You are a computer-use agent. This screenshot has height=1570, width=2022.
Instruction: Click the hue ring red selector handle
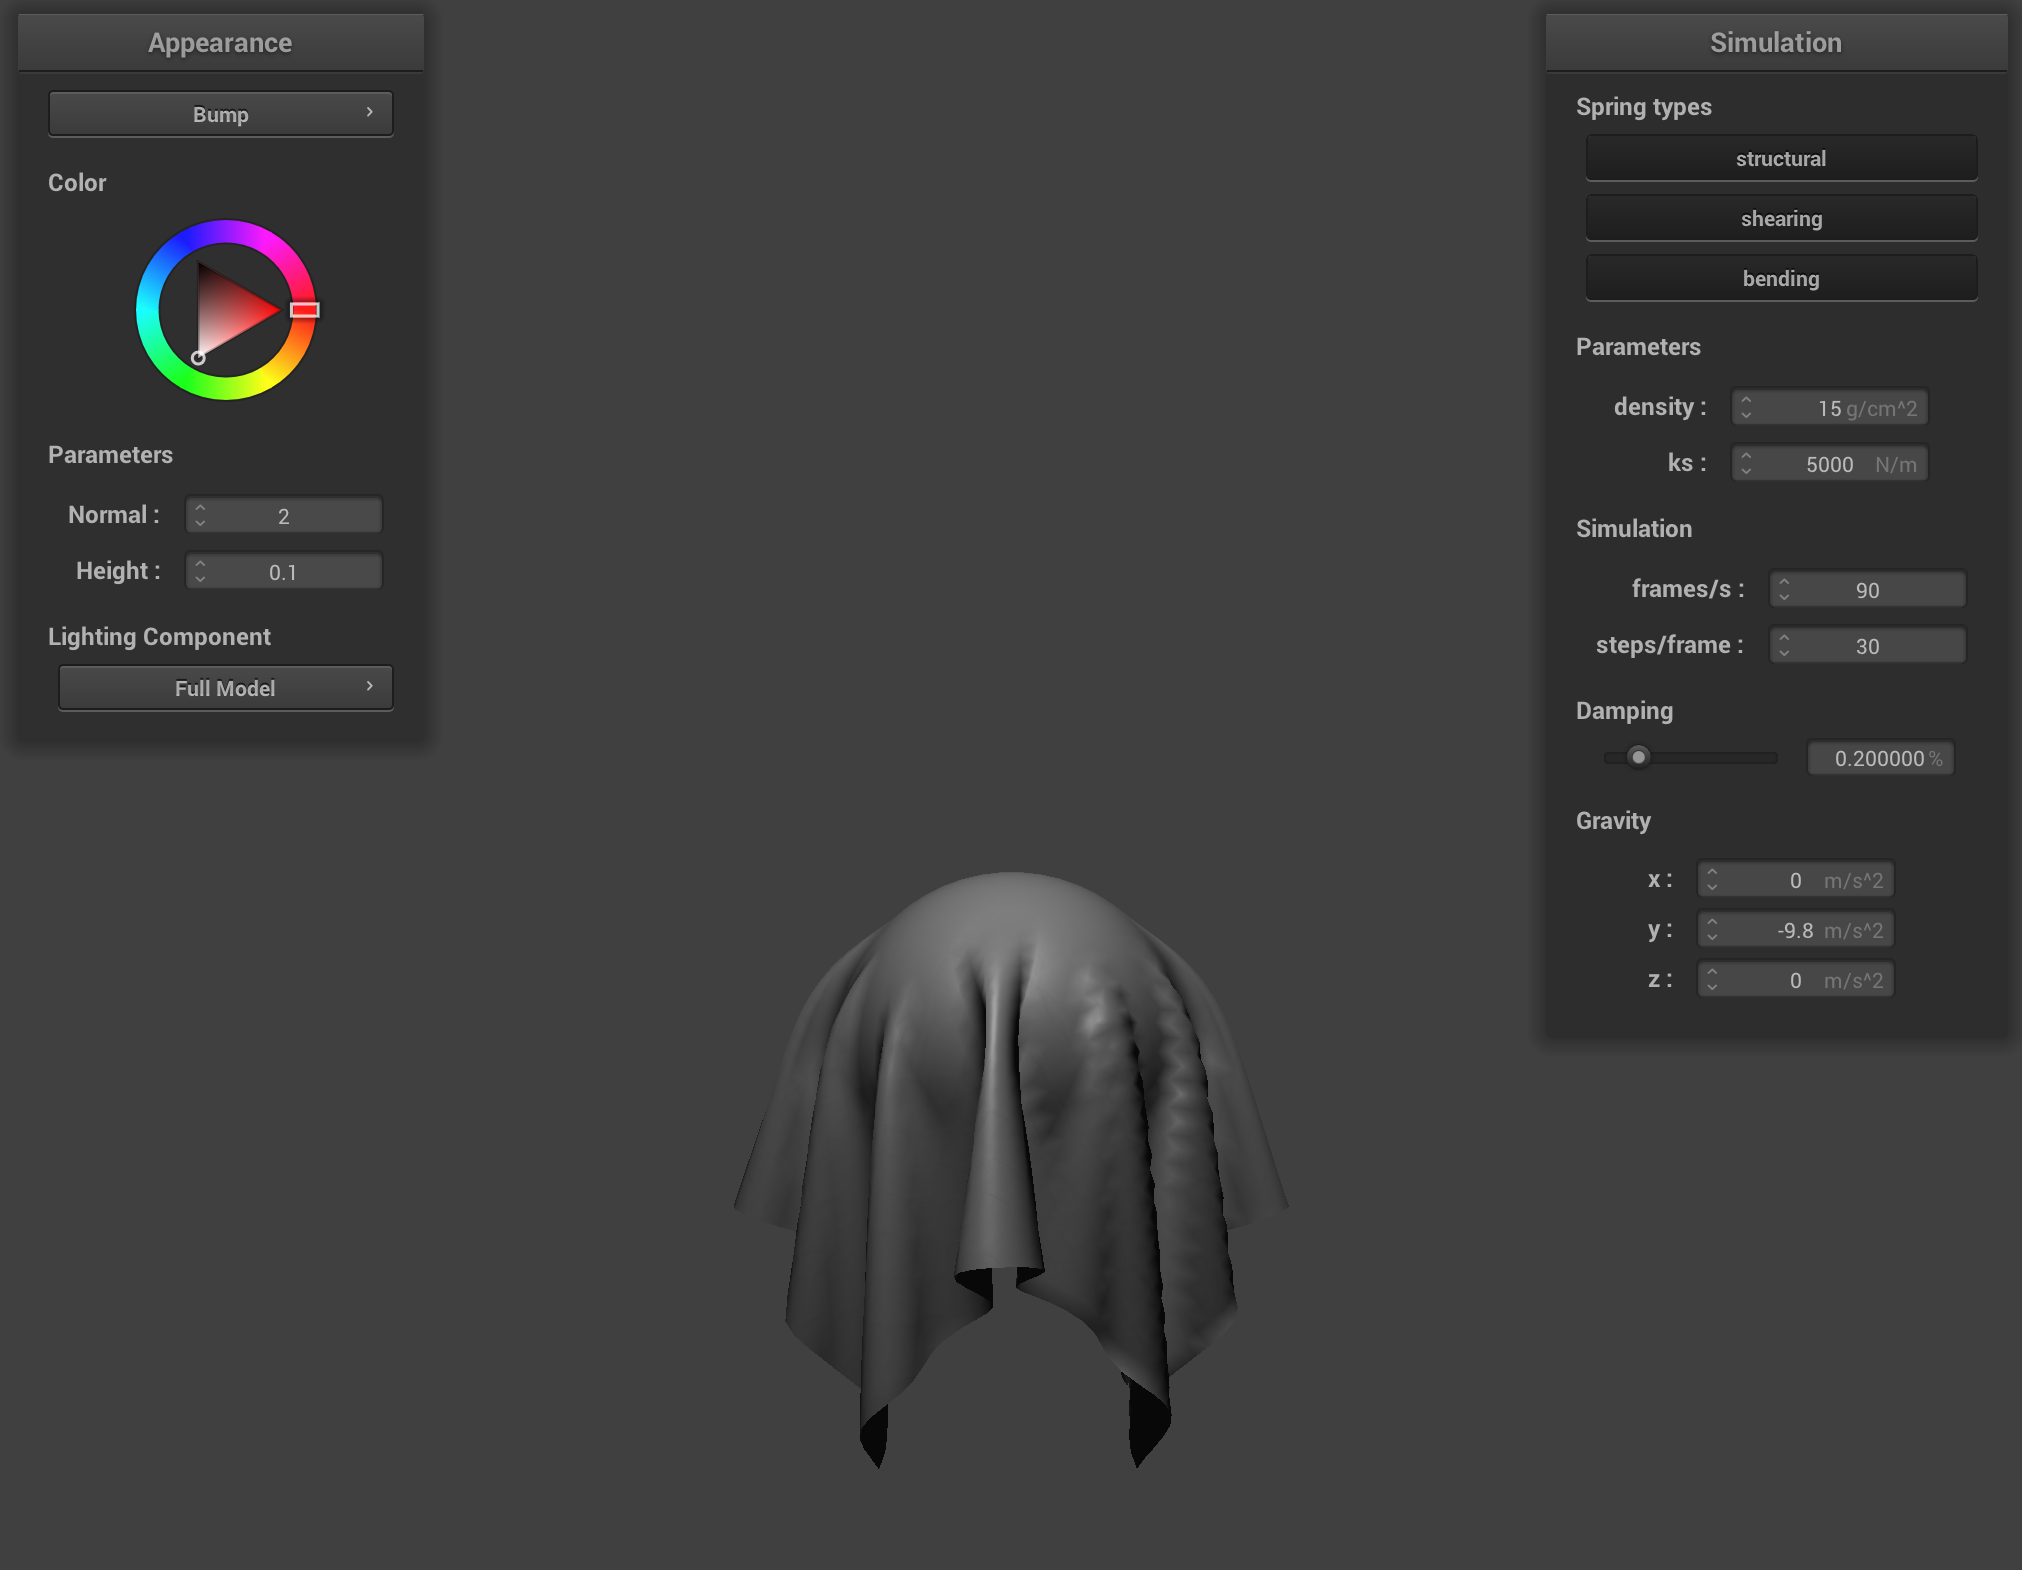tap(305, 310)
